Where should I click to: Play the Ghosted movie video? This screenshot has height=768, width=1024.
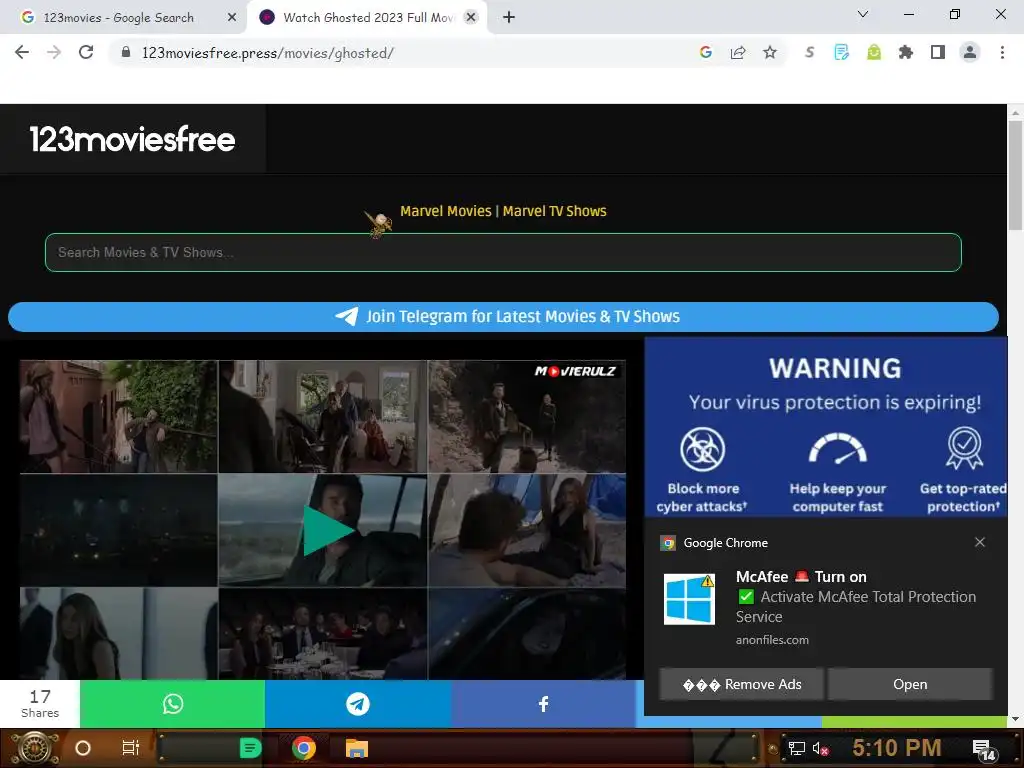(328, 531)
